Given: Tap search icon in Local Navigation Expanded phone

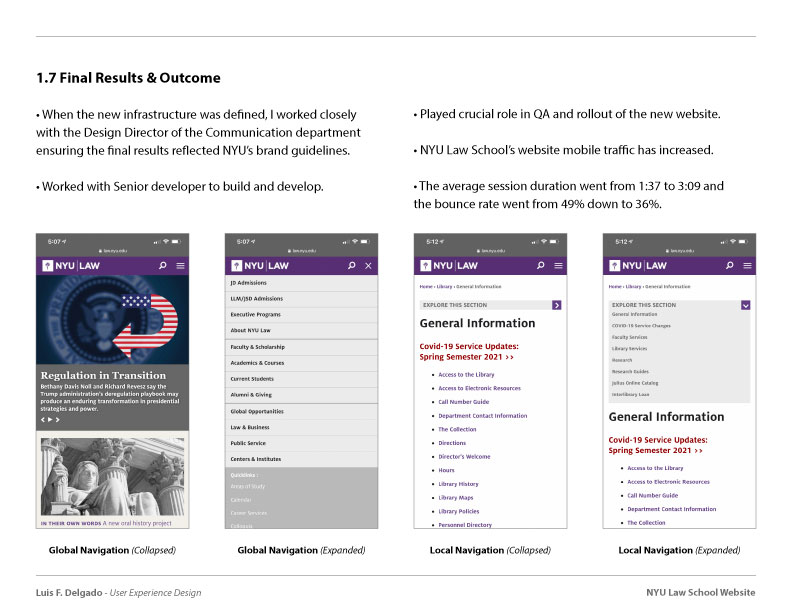Looking at the screenshot, I should (729, 265).
